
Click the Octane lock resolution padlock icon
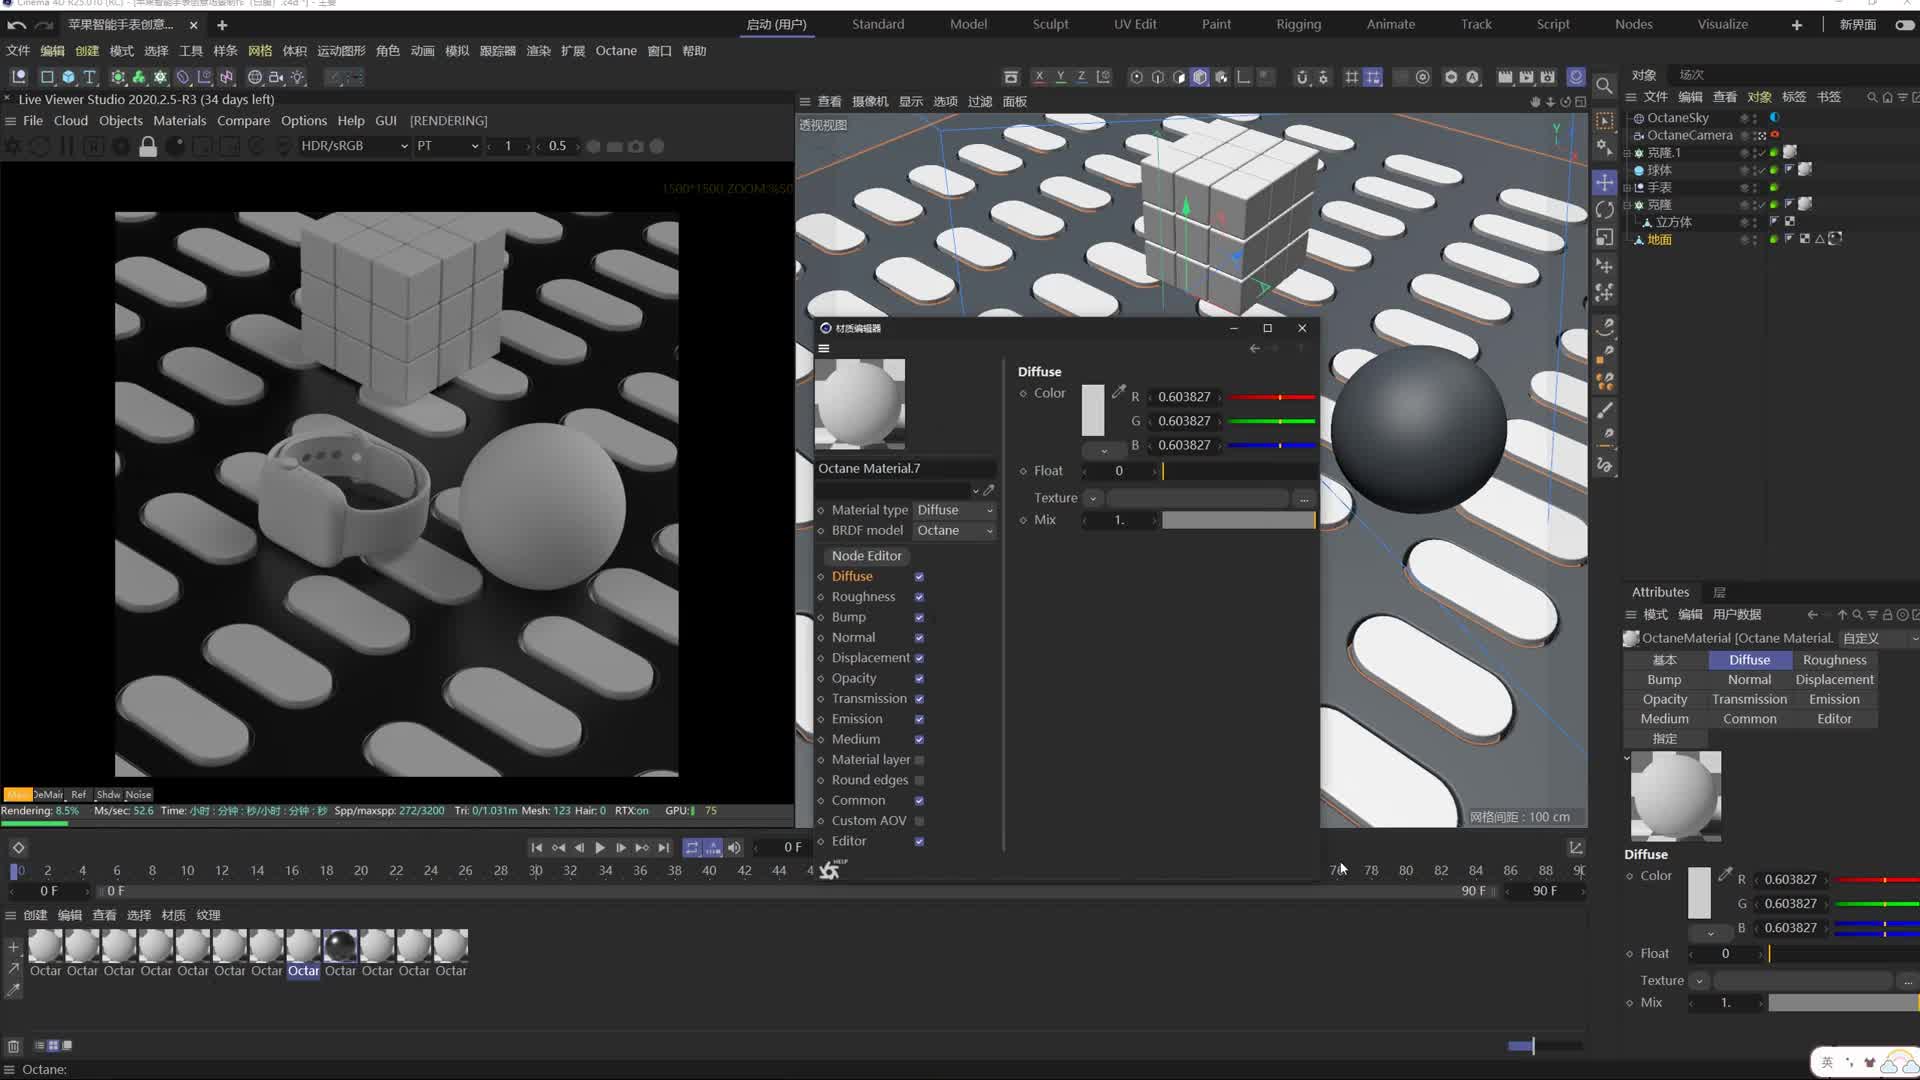148,147
